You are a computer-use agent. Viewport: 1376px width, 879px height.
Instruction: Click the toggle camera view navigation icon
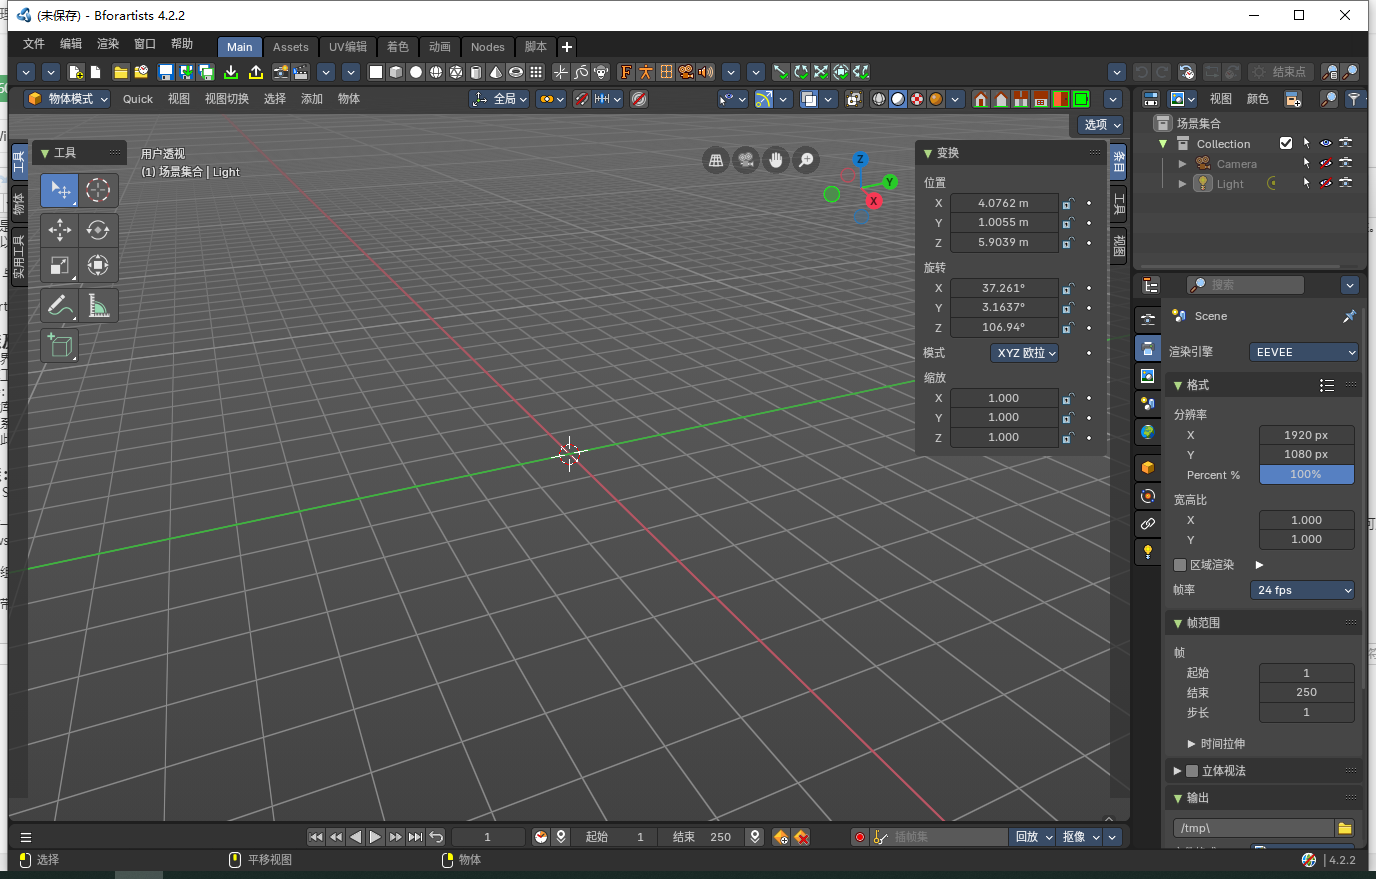pos(746,160)
